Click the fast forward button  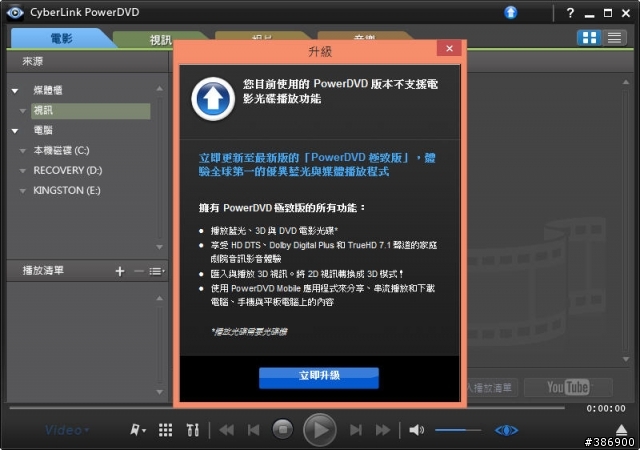382,430
